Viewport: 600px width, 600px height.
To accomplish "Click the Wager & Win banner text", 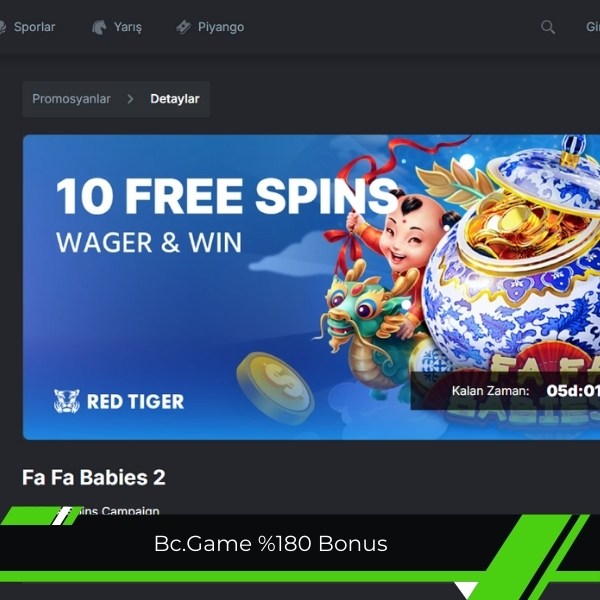I will click(x=149, y=242).
